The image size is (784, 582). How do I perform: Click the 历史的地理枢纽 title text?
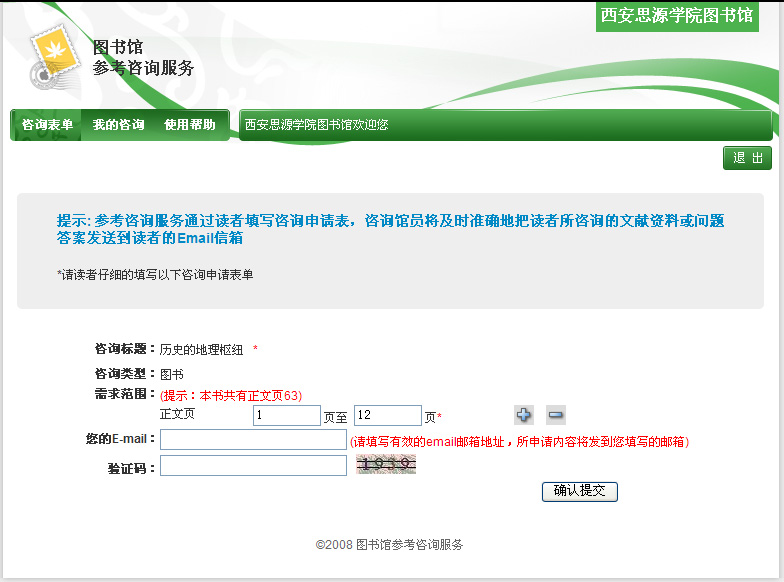tap(201, 350)
